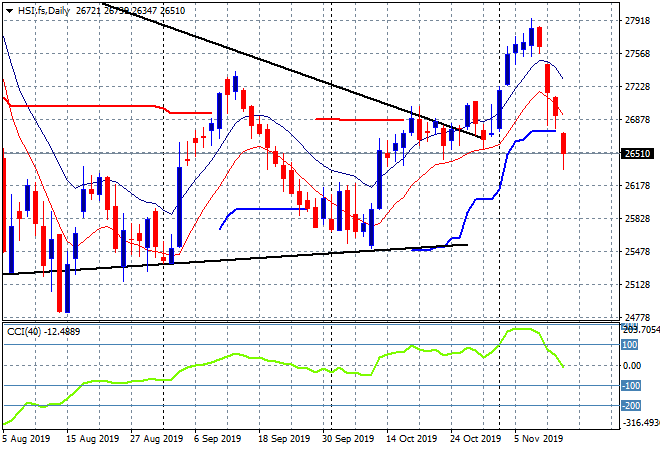Click the 18 Sep 2019 date label
Viewport: 660px width, 450px height.
[x=284, y=439]
